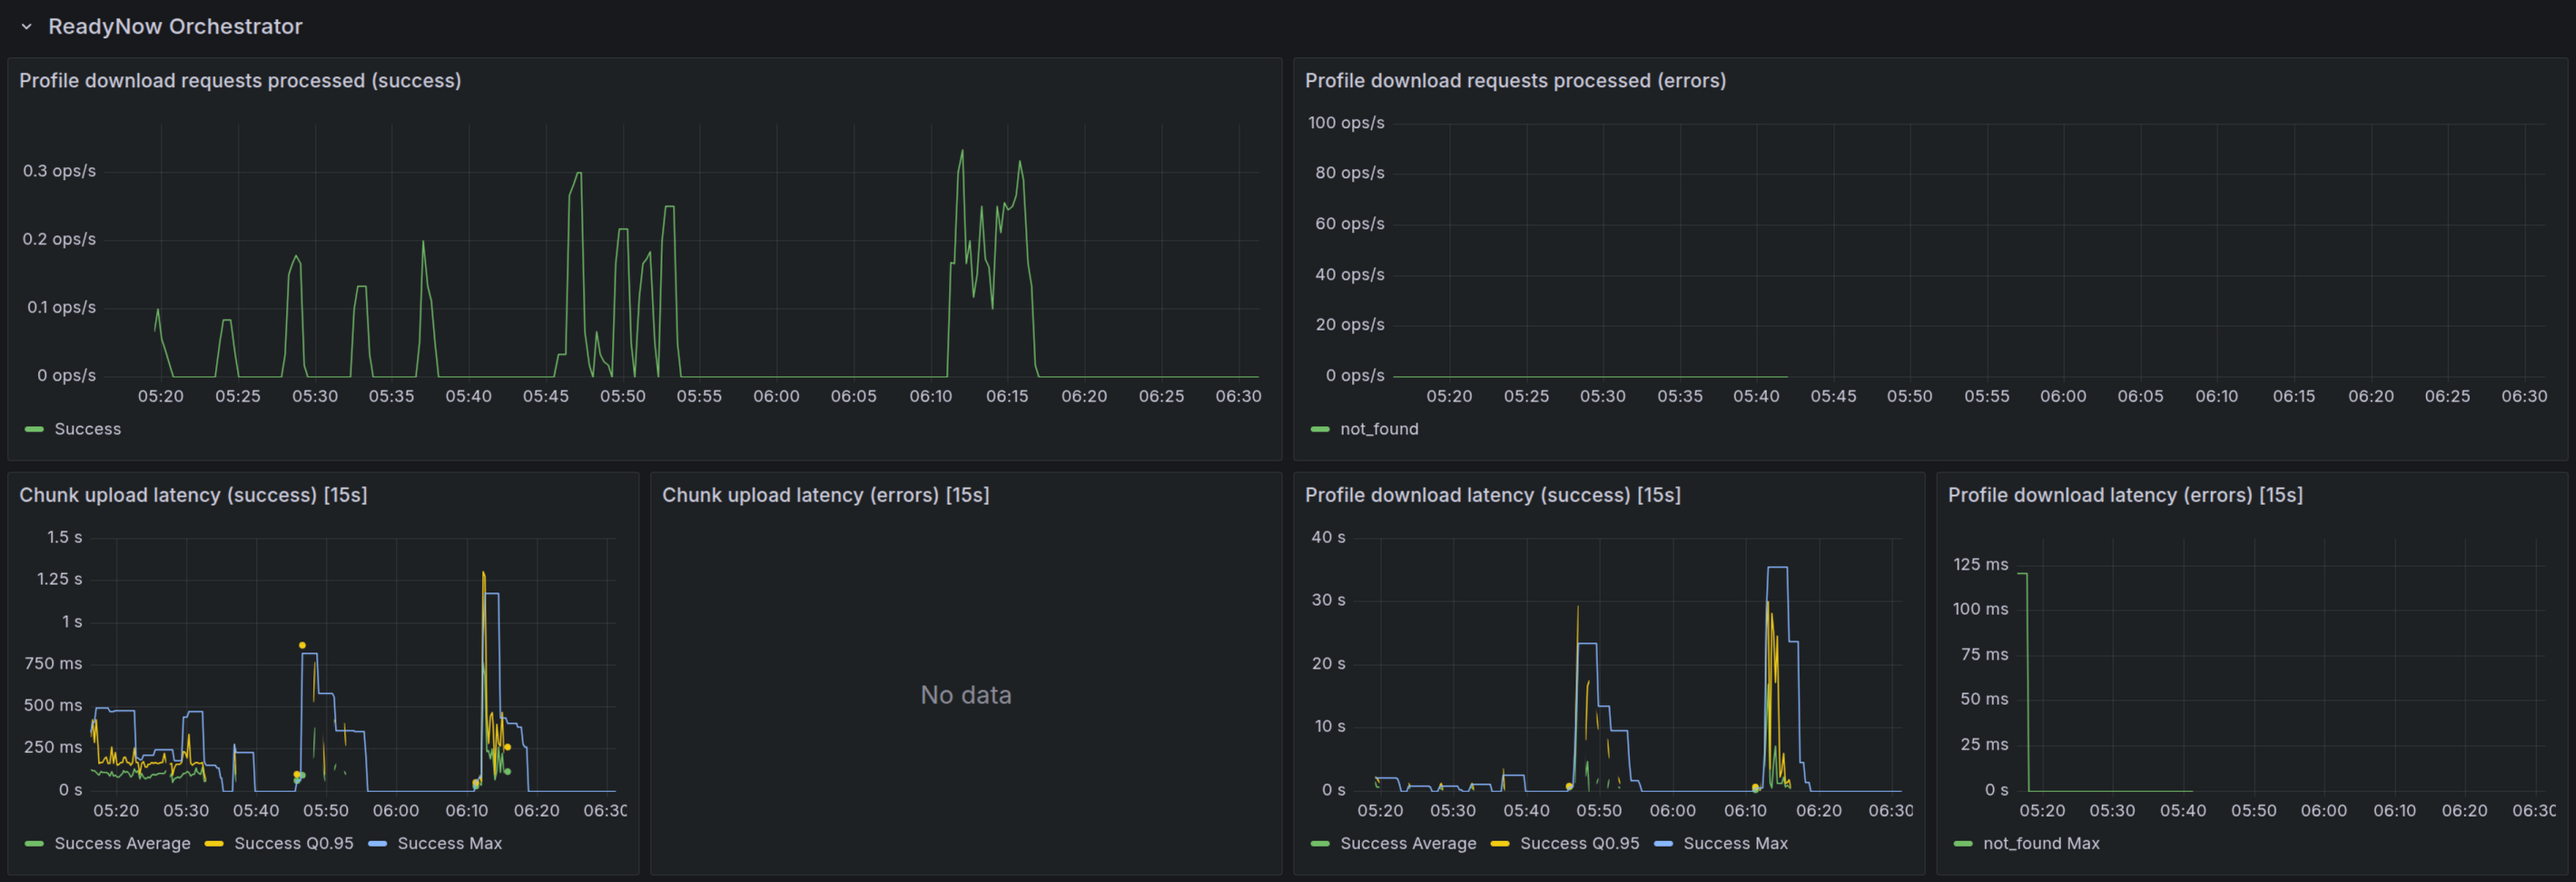The width and height of the screenshot is (2576, 882).
Task: Collapse the ReadyNow Orchestrator row
Action: [x=26, y=27]
